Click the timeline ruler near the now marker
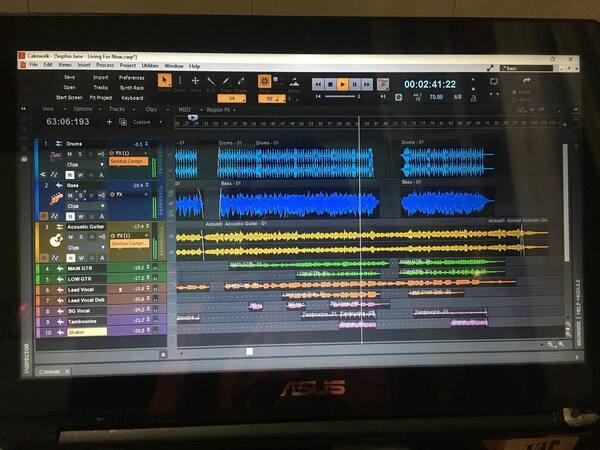This screenshot has width=600, height=450. [x=359, y=124]
